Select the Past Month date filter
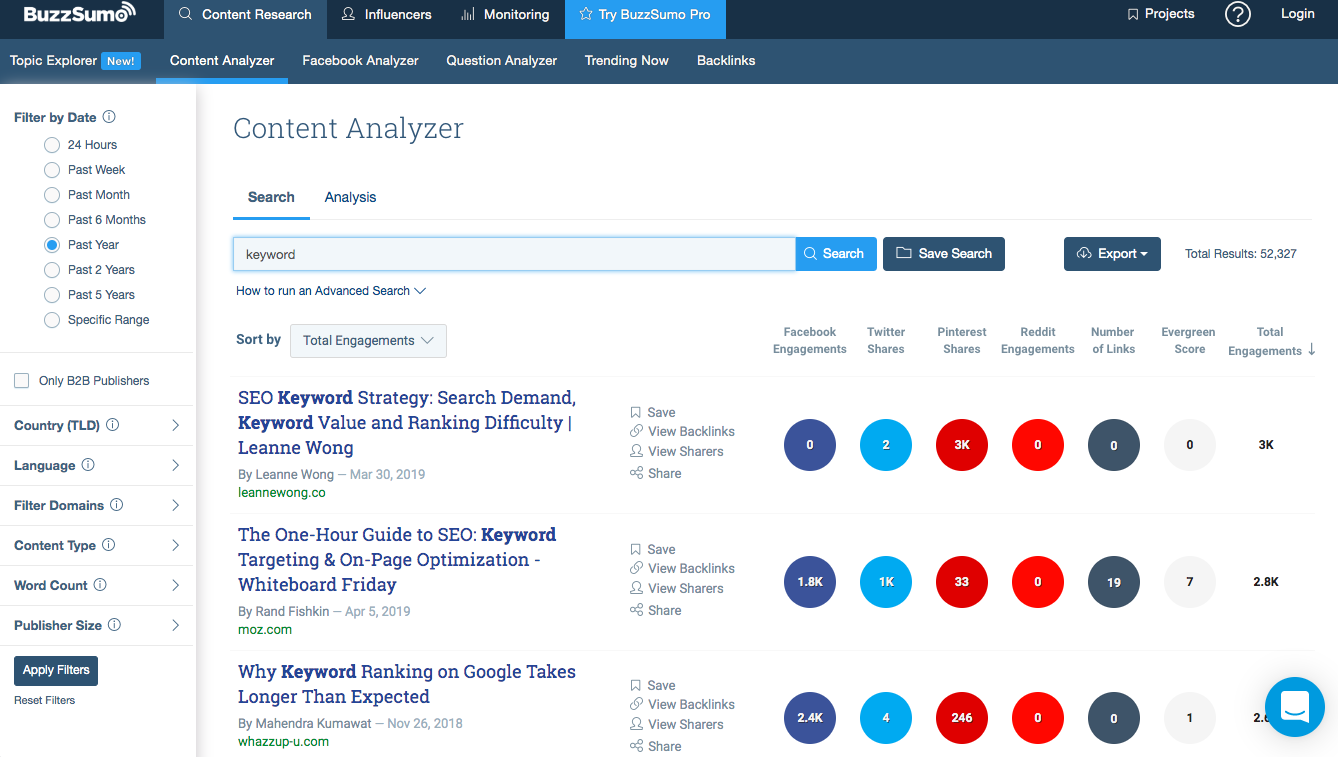The height and width of the screenshot is (757, 1338). coord(52,195)
